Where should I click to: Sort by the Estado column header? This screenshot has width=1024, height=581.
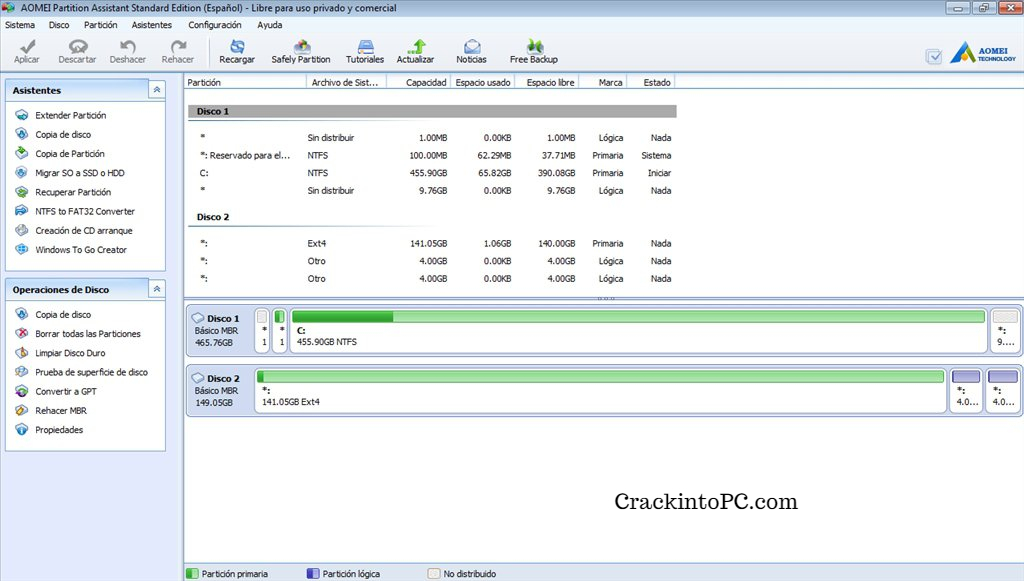(x=651, y=82)
